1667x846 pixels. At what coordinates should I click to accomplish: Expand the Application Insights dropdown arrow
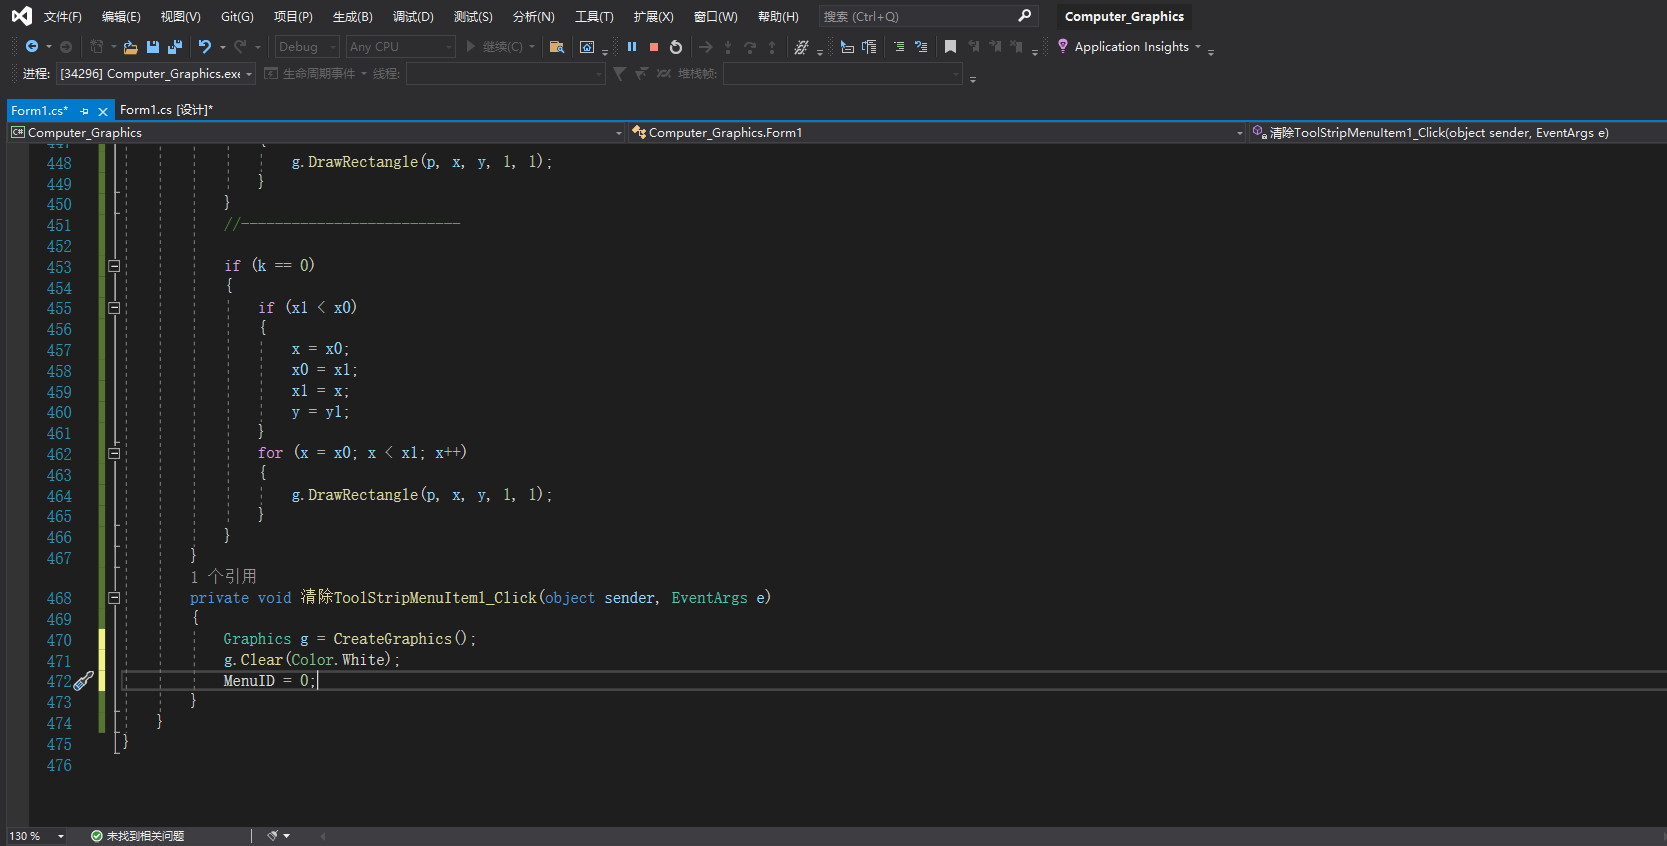(x=1198, y=47)
